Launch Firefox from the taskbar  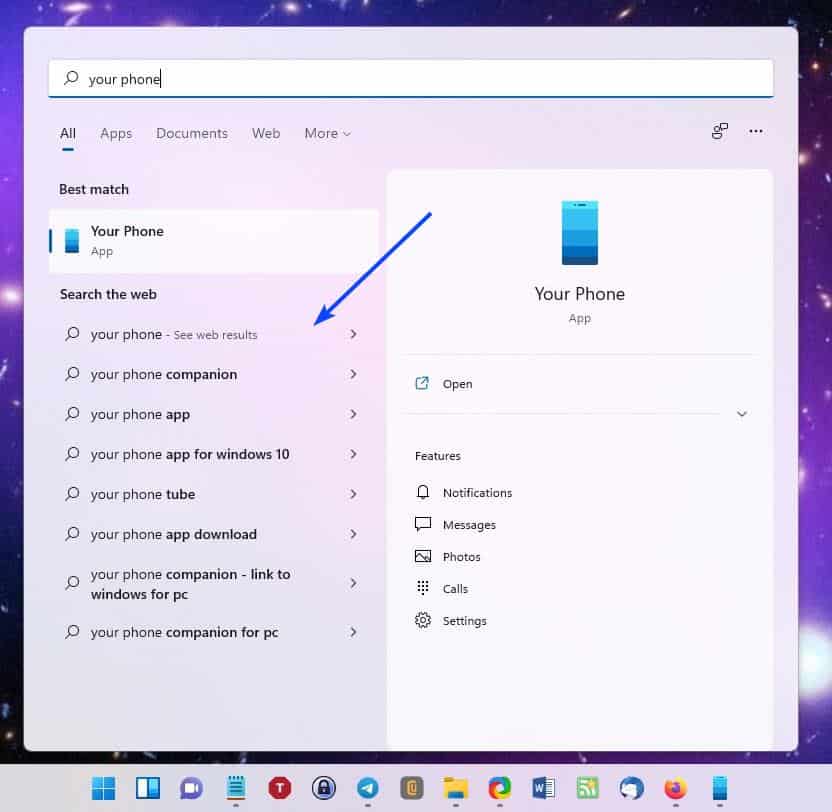click(675, 788)
